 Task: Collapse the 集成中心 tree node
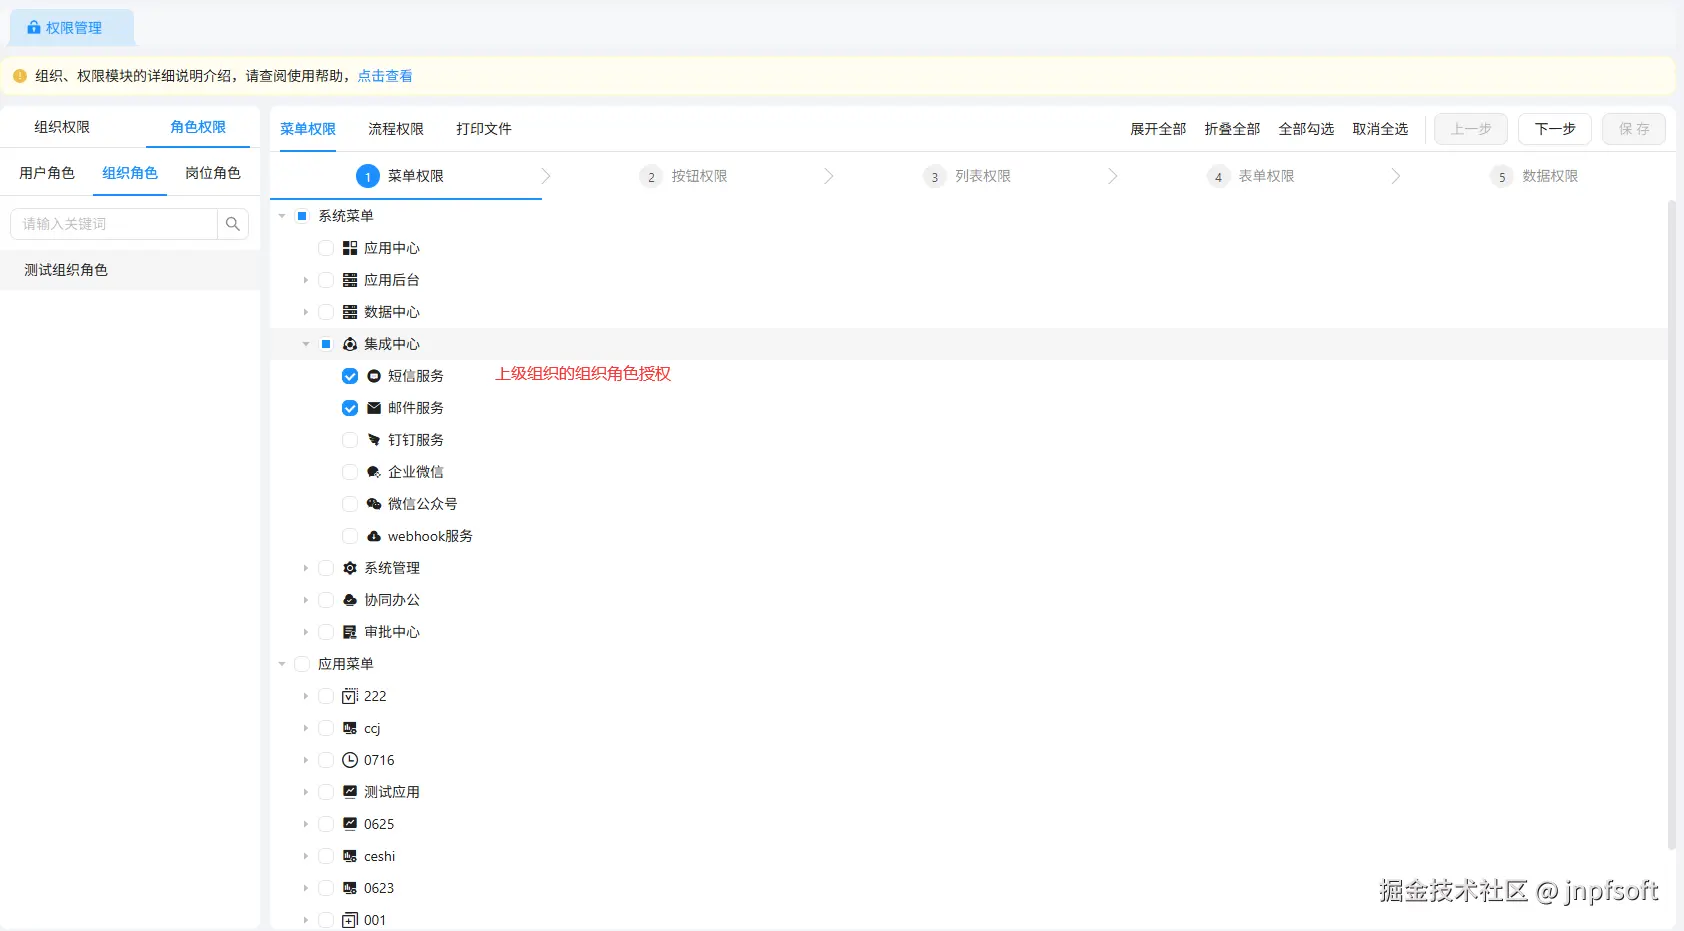click(306, 344)
